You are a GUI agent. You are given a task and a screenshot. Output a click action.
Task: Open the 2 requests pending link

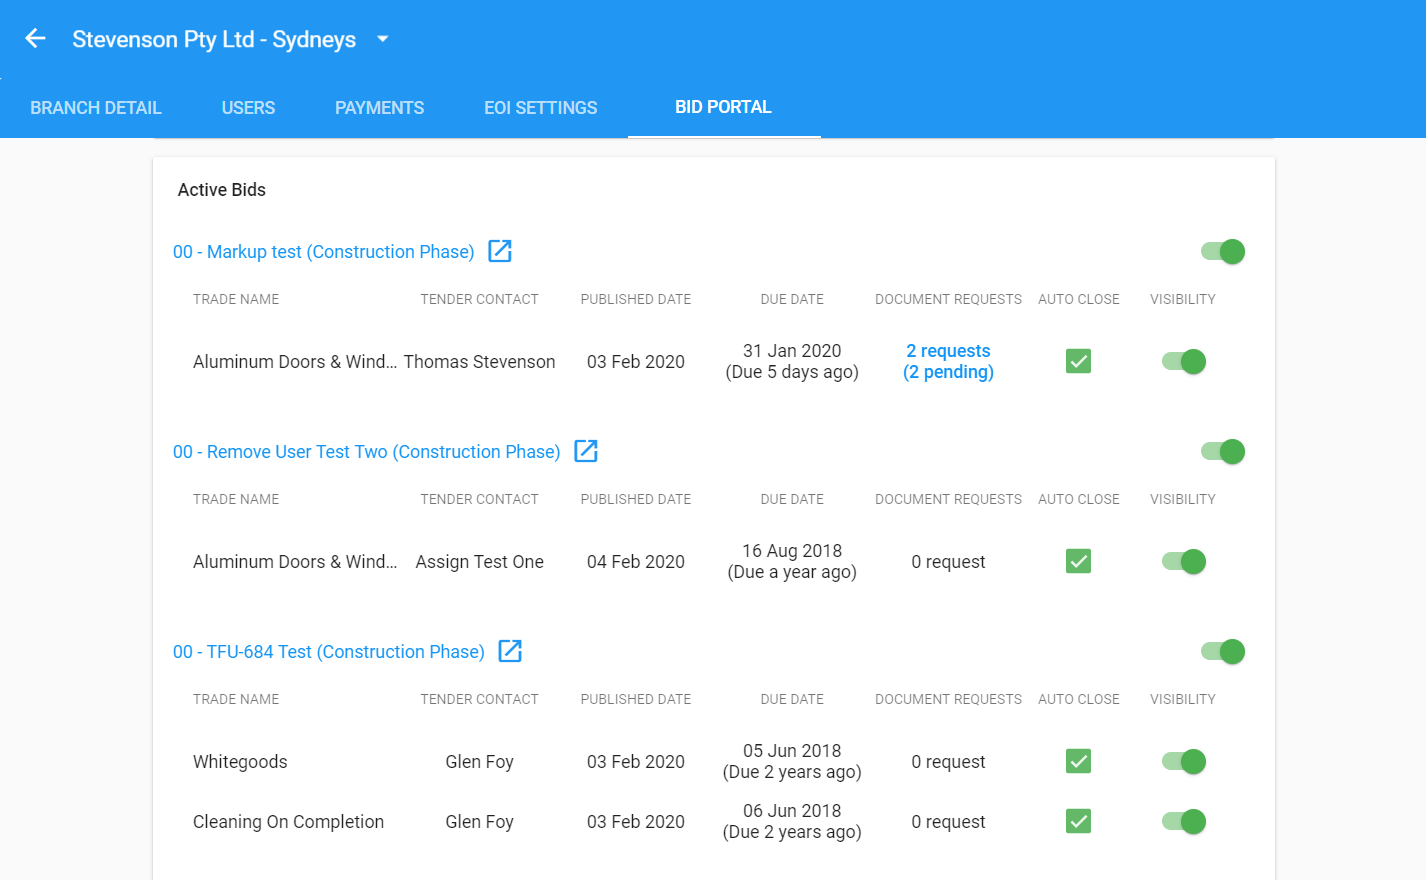(948, 361)
